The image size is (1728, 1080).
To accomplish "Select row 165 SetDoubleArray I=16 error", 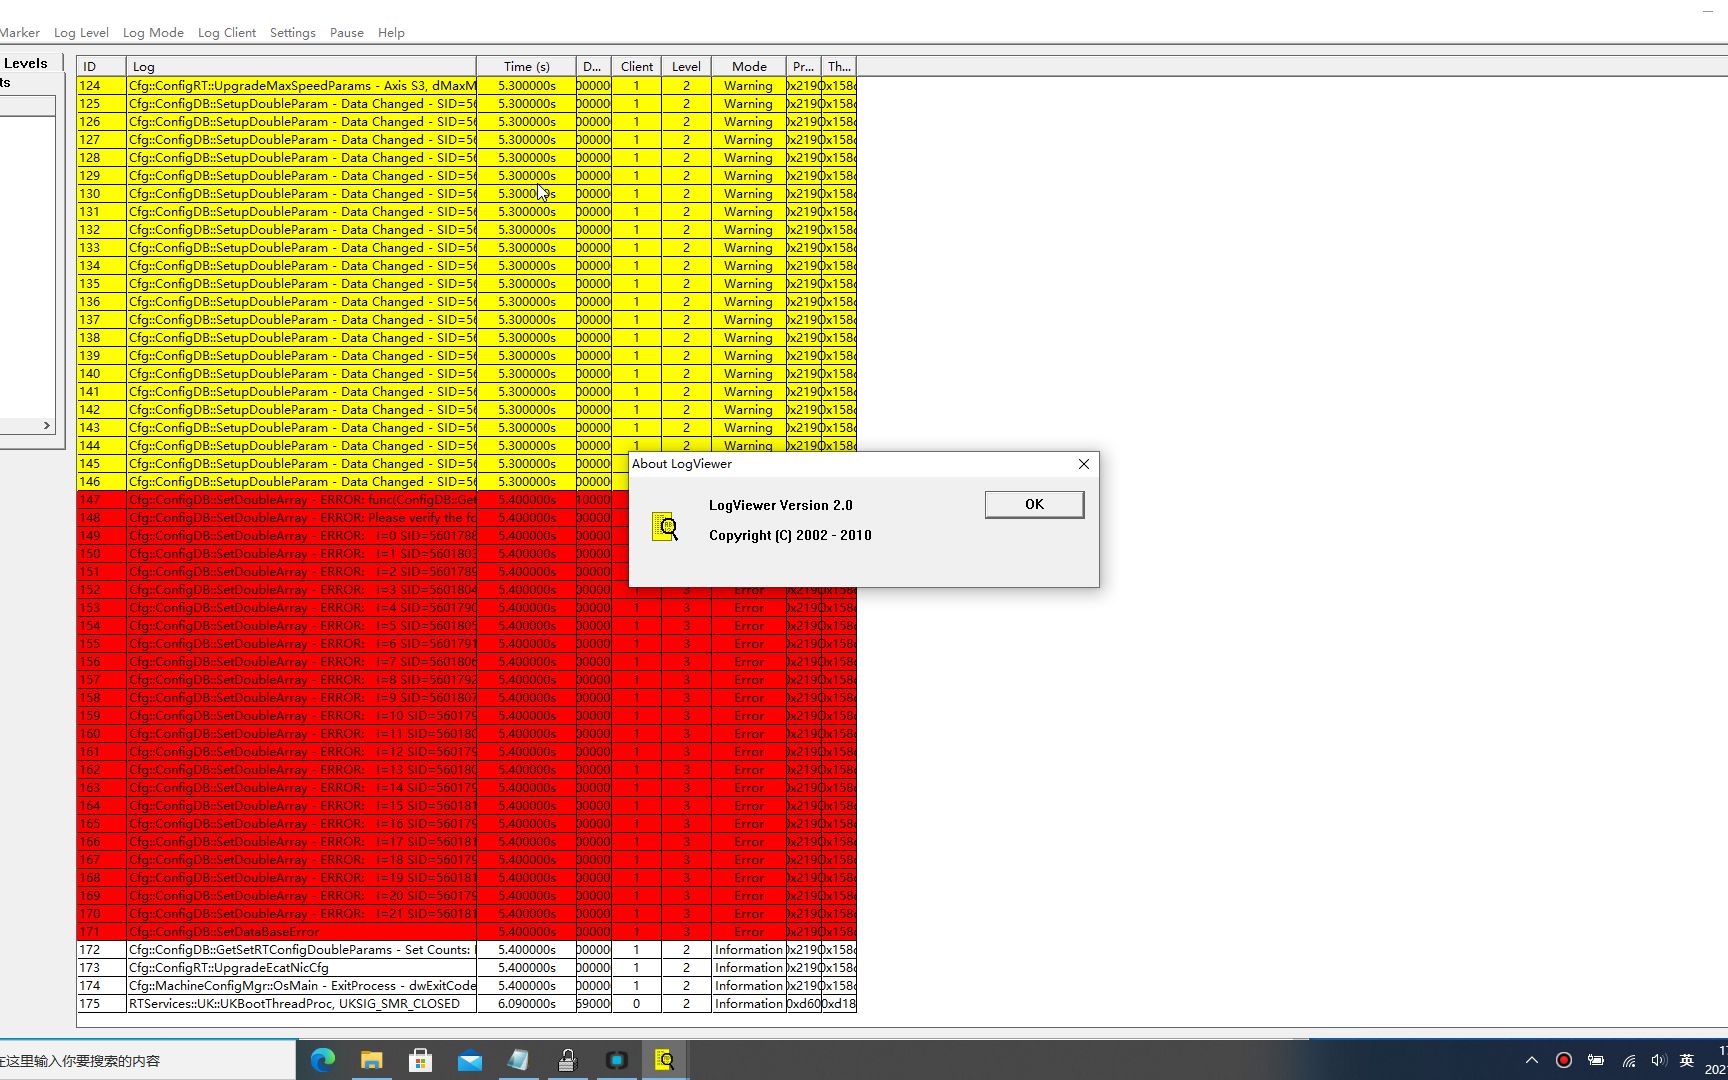I will pos(466,824).
